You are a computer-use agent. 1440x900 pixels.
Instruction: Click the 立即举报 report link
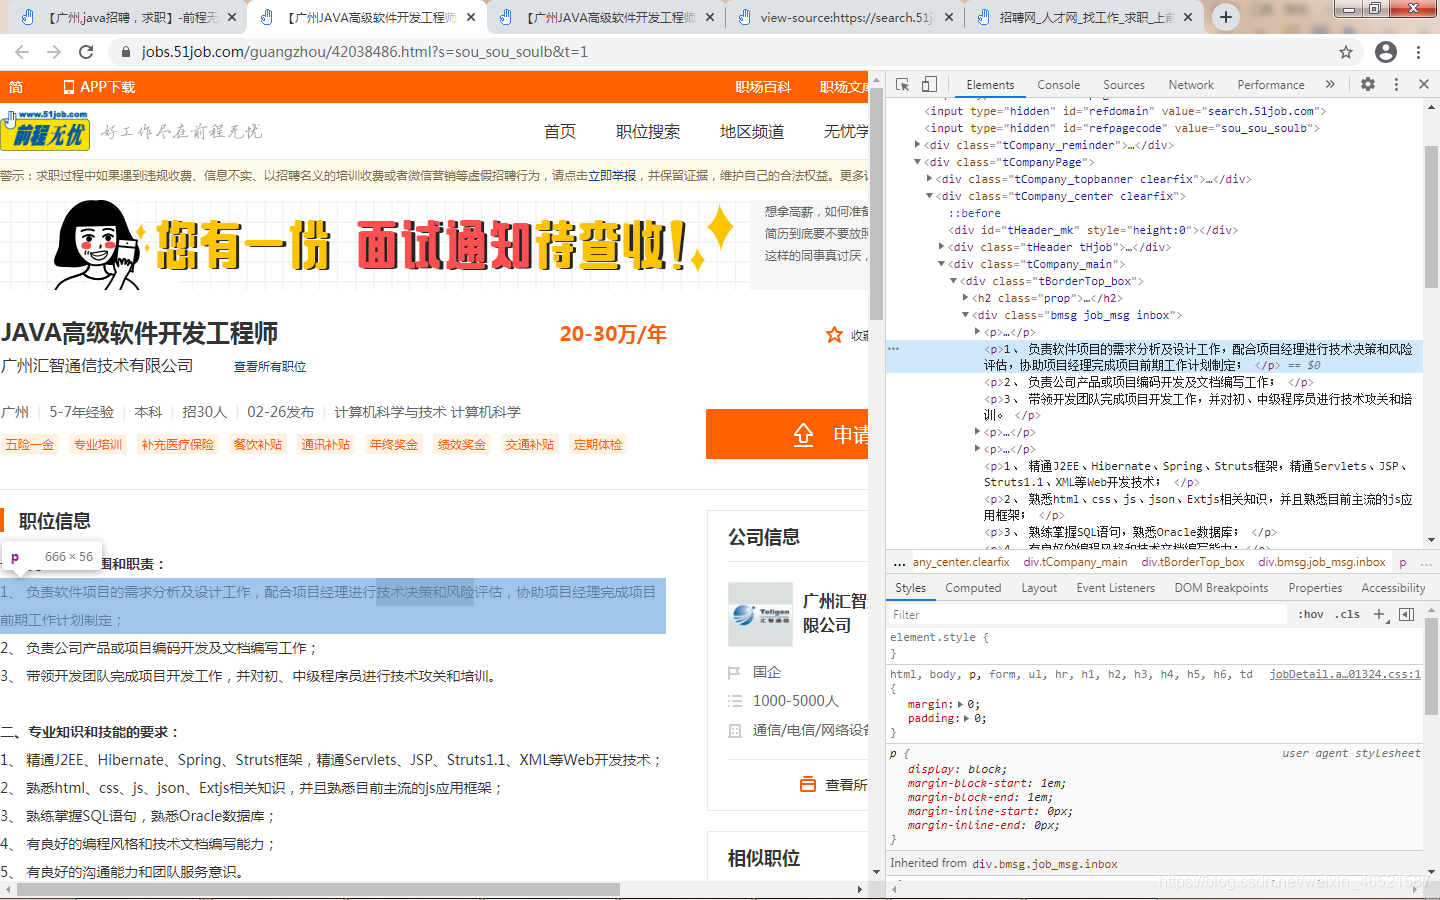pyautogui.click(x=612, y=176)
